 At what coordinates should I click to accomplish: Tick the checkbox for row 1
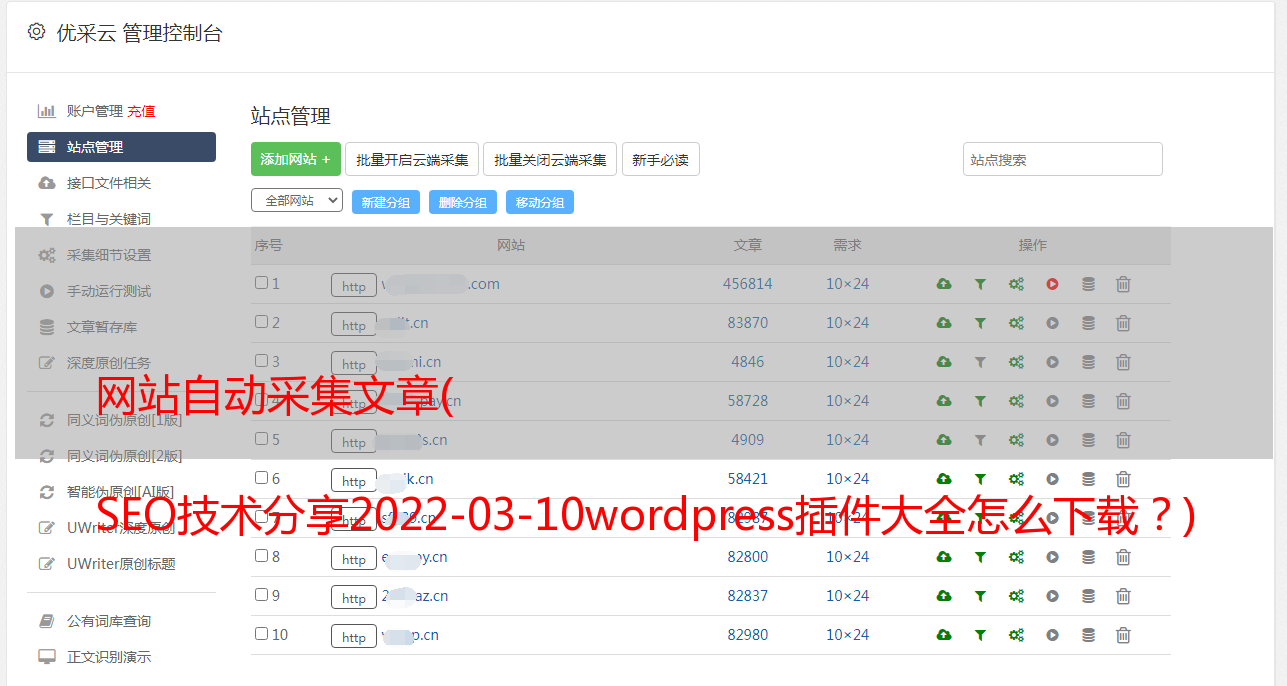(x=261, y=283)
